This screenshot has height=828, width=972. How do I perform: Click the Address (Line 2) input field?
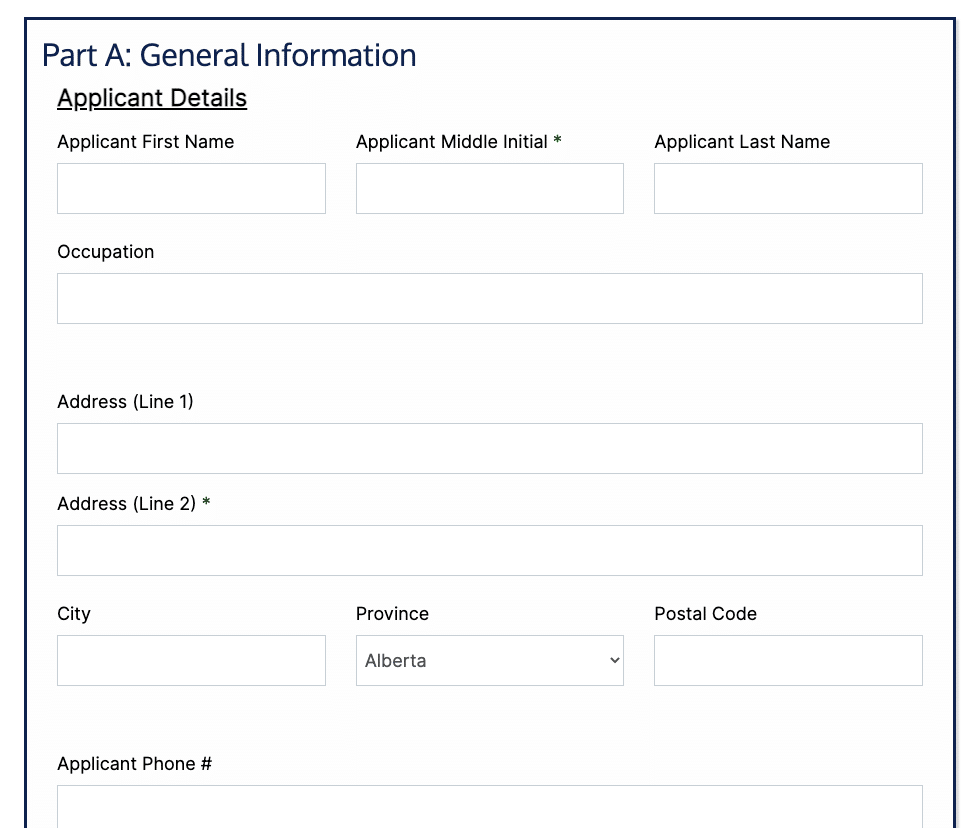click(x=490, y=550)
